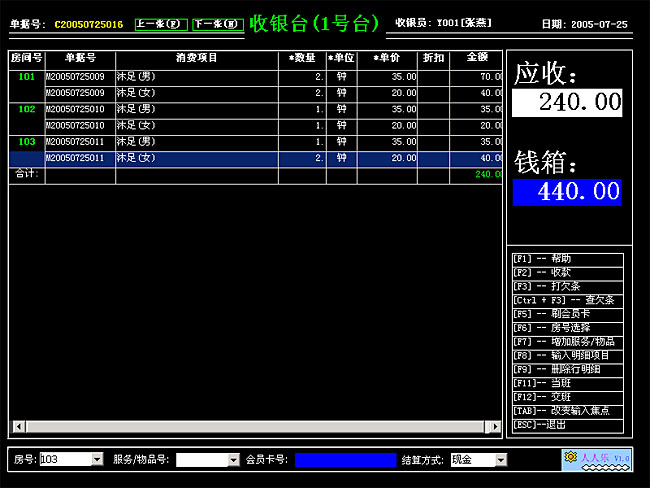Expand the 服务/物品号 dropdown list
The width and height of the screenshot is (650, 488).
coord(235,460)
